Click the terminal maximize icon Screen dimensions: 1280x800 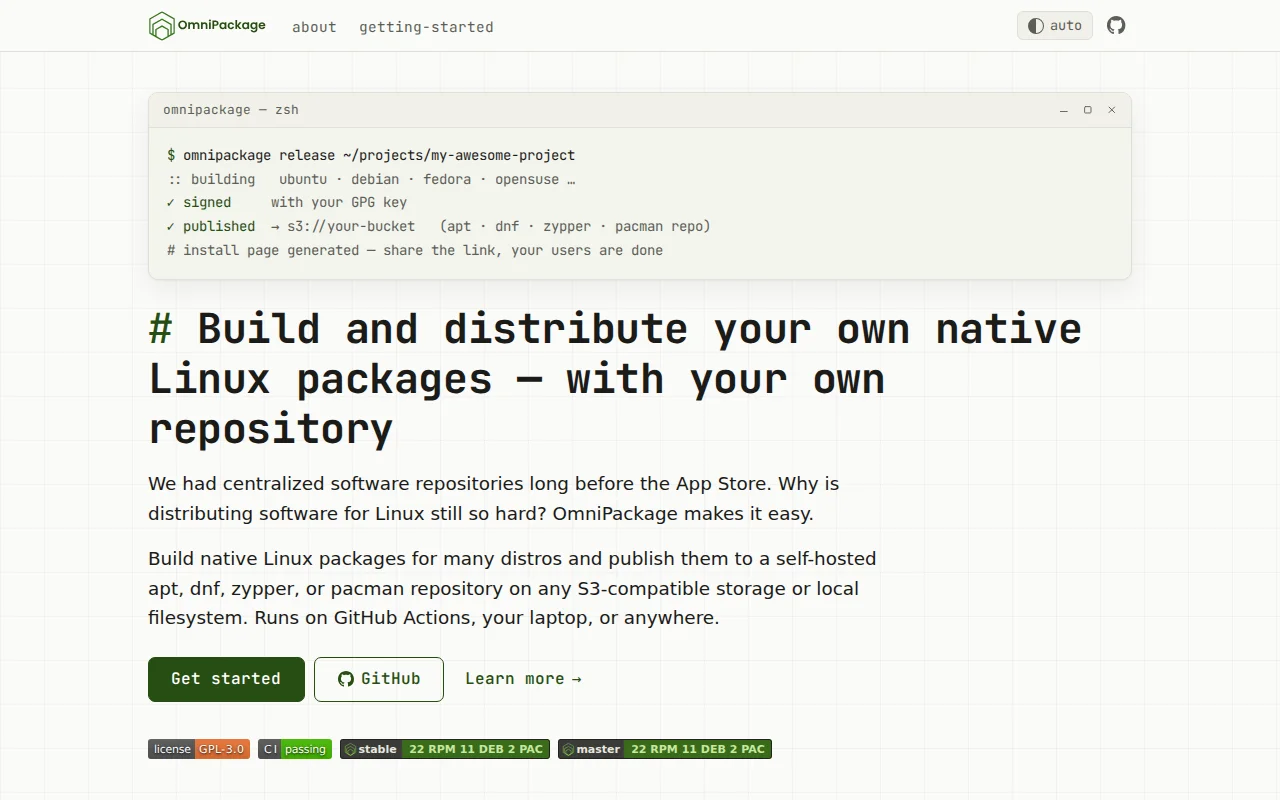tap(1088, 110)
